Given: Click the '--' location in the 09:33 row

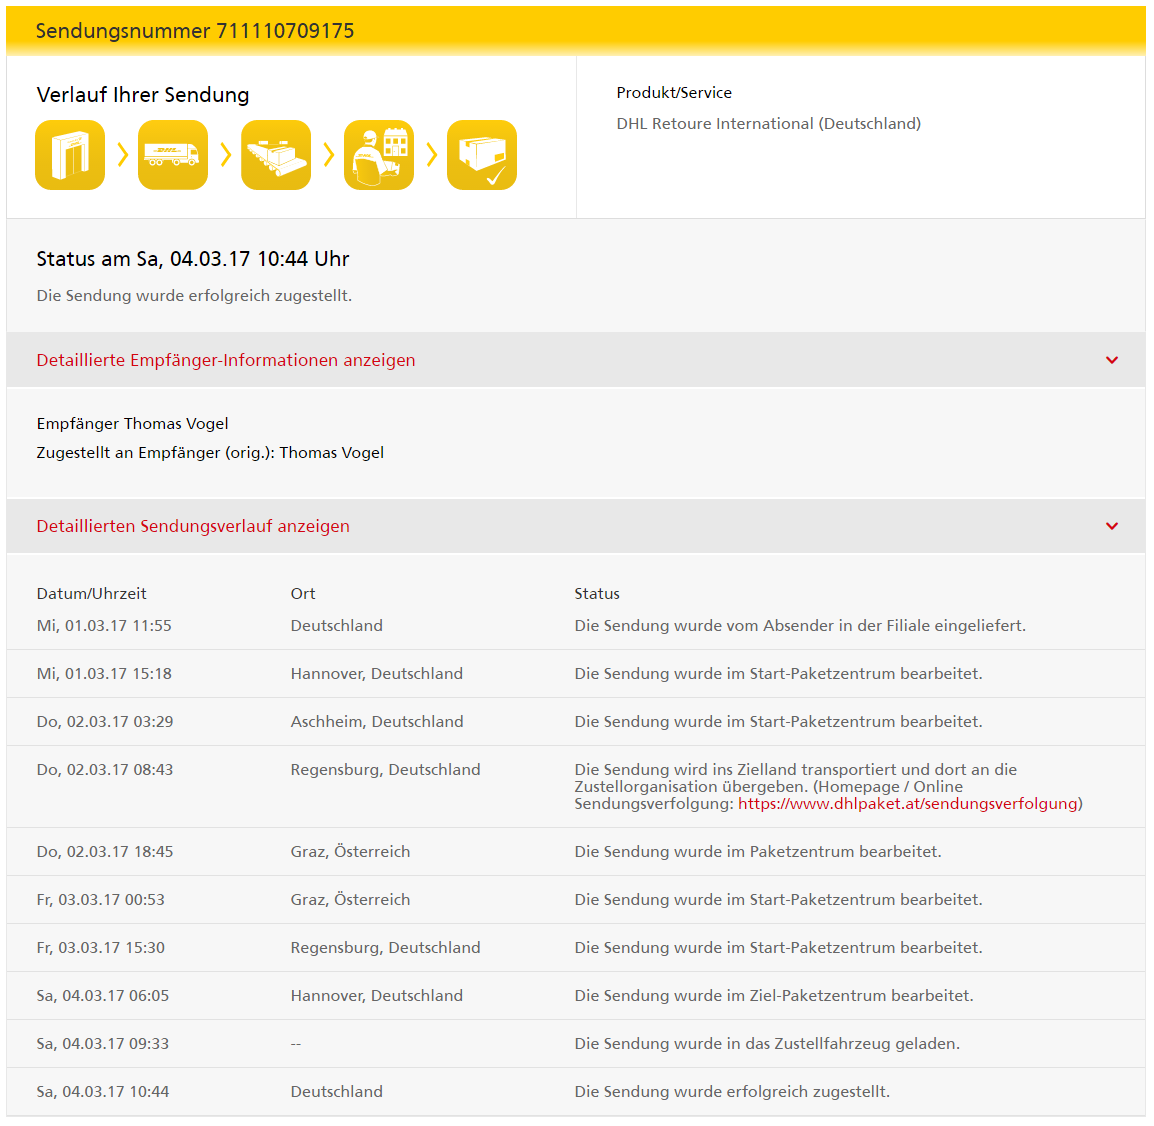Looking at the screenshot, I should click(x=296, y=1044).
